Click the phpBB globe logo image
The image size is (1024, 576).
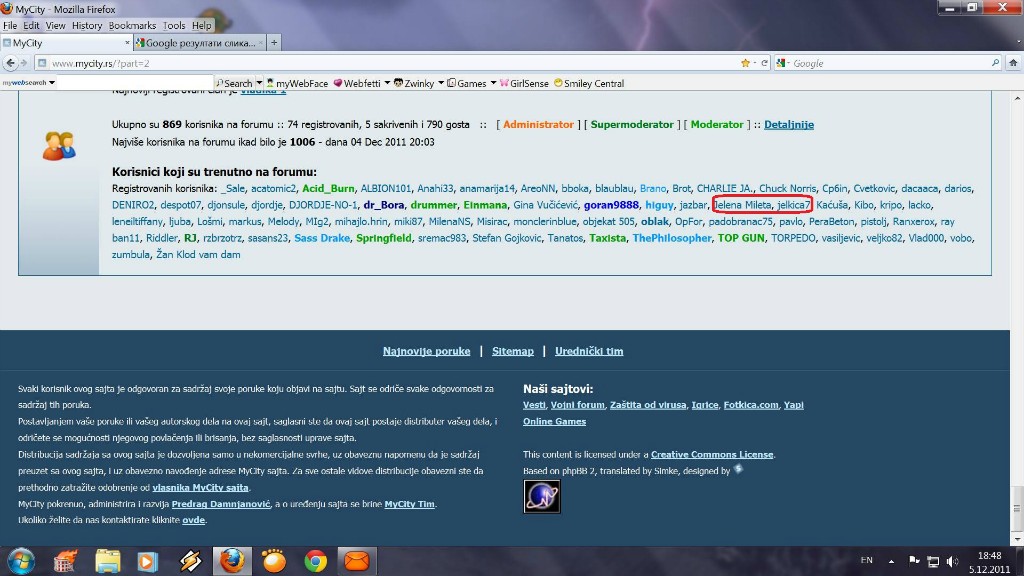click(x=541, y=497)
